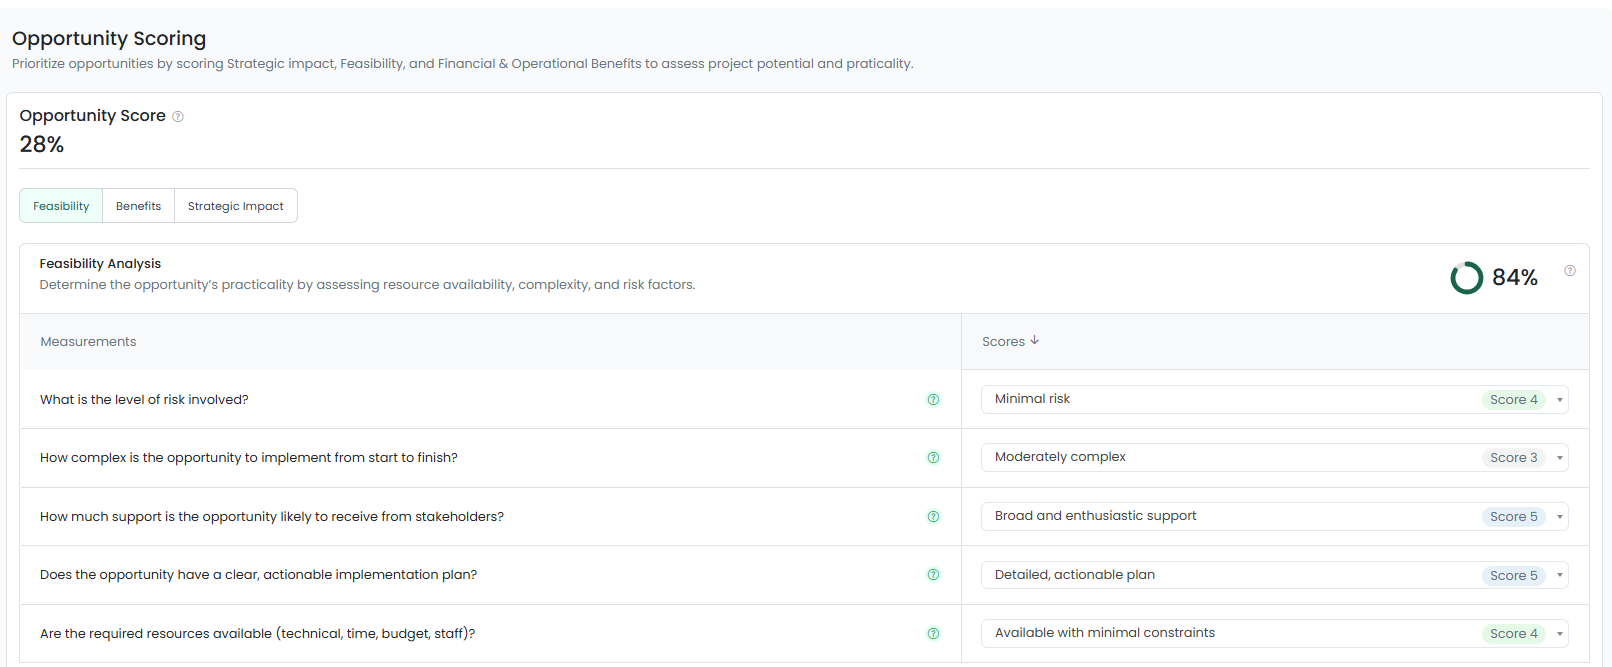Switch to the Strategic Impact tab
Screen dimensions: 1612x667
coord(235,206)
